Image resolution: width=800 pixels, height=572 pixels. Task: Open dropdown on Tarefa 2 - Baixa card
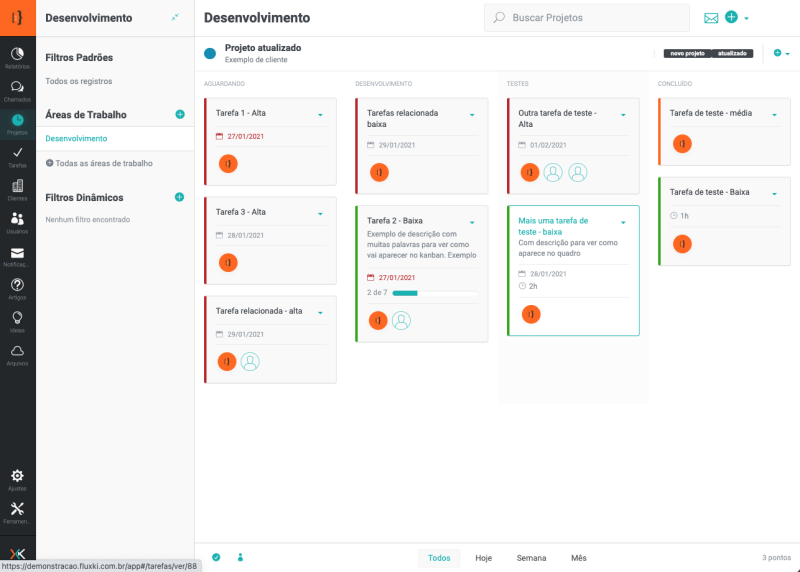click(x=471, y=221)
